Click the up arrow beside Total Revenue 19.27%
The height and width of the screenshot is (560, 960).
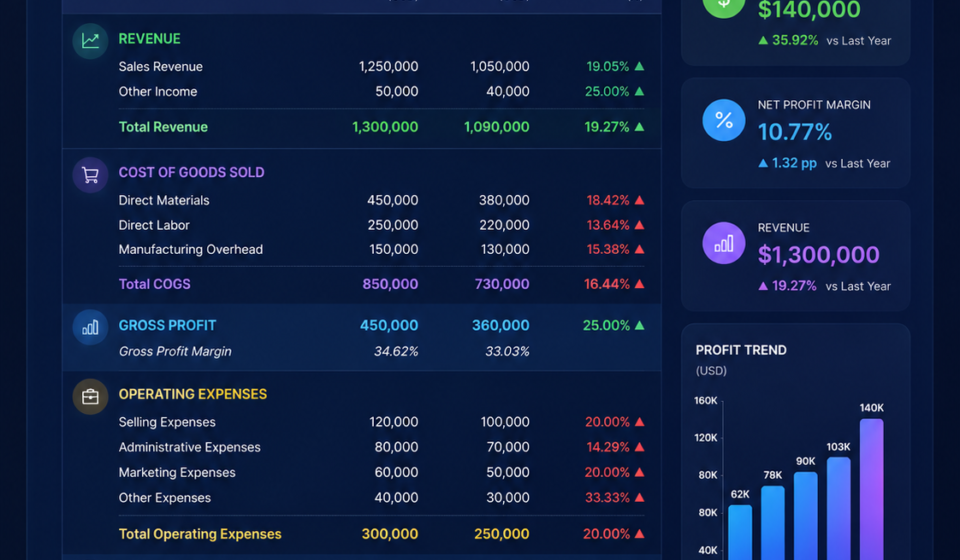[639, 127]
